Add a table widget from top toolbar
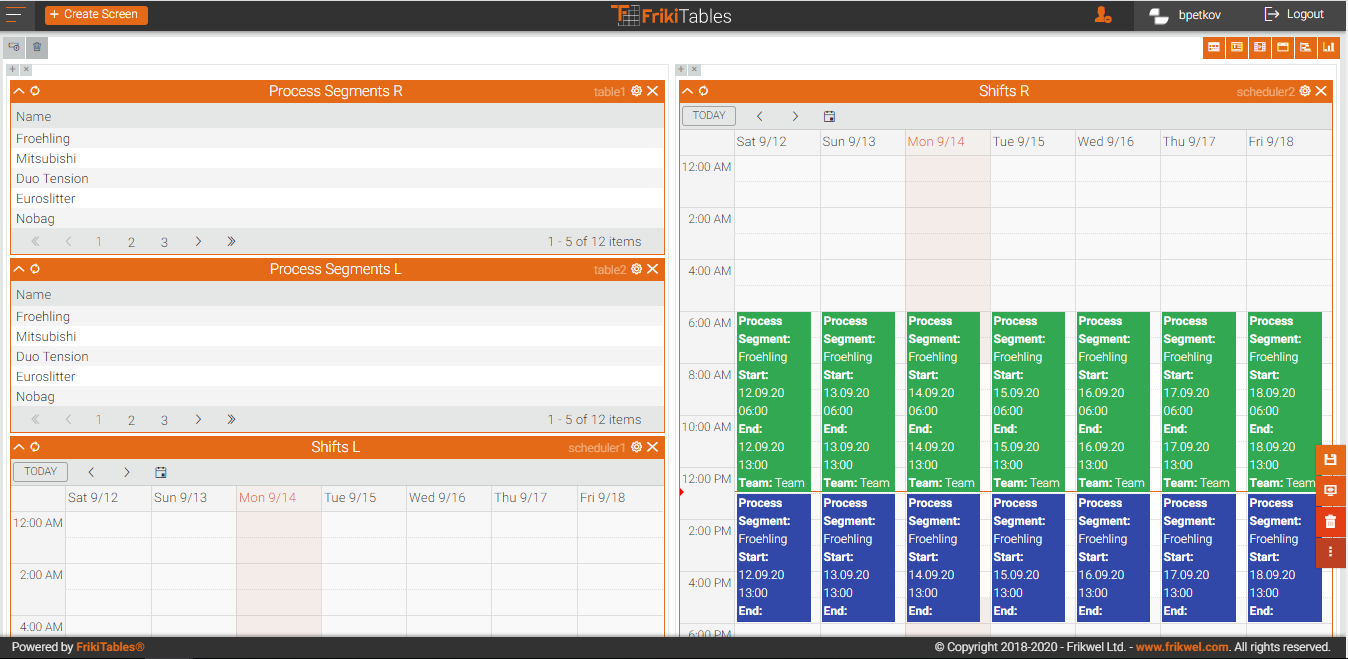Screen dimensions: 1348x659 coord(1213,47)
